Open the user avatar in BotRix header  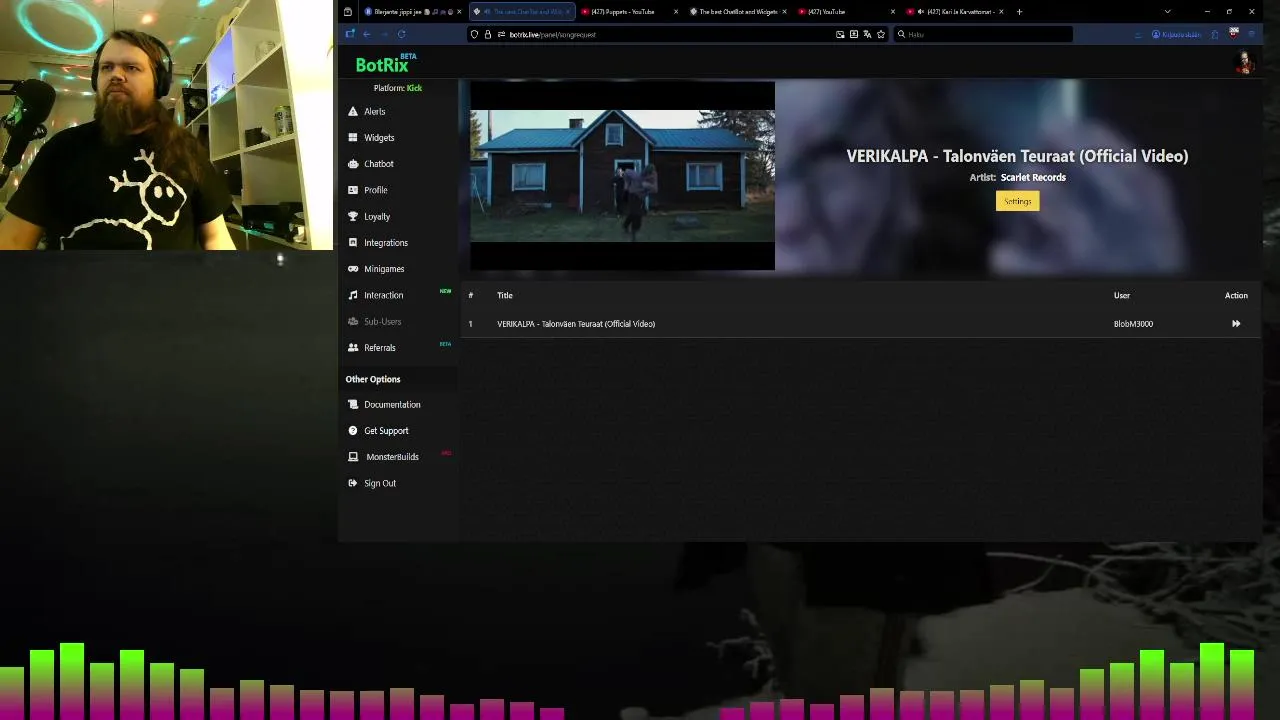pyautogui.click(x=1244, y=63)
